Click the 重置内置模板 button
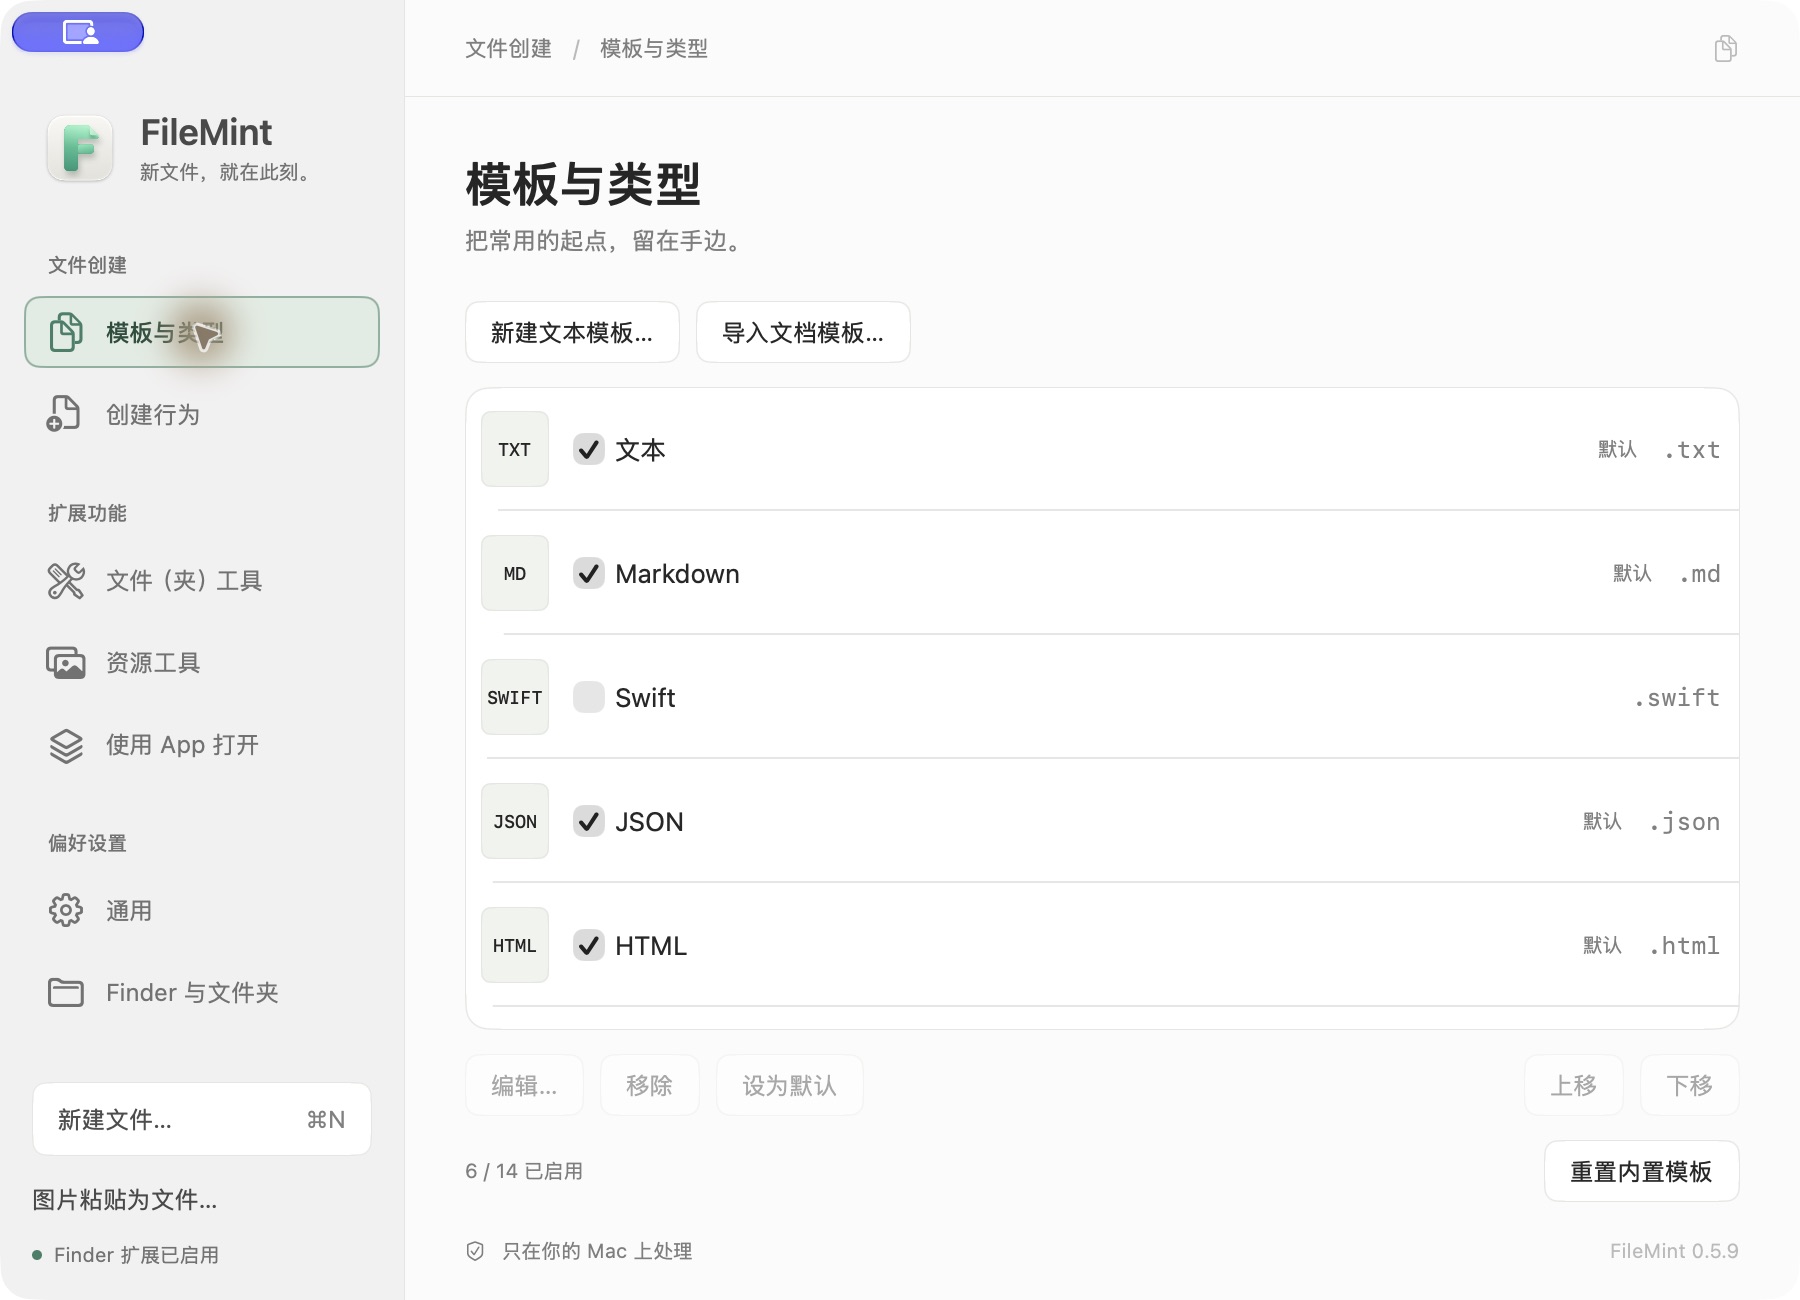The width and height of the screenshot is (1800, 1300). [x=1641, y=1171]
